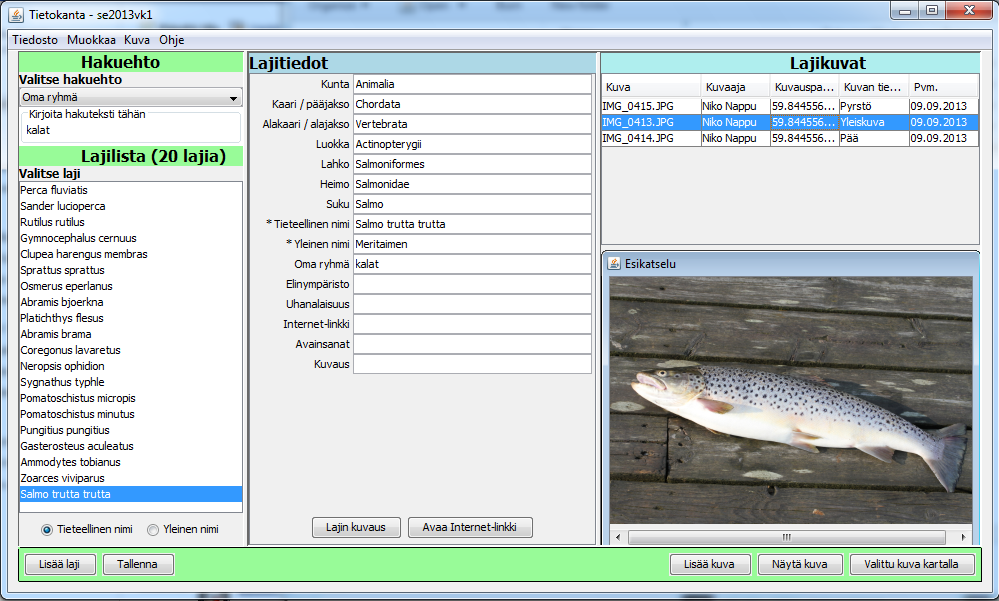Select Perca fluviatis in the species list
This screenshot has height=601, width=999.
(x=55, y=190)
